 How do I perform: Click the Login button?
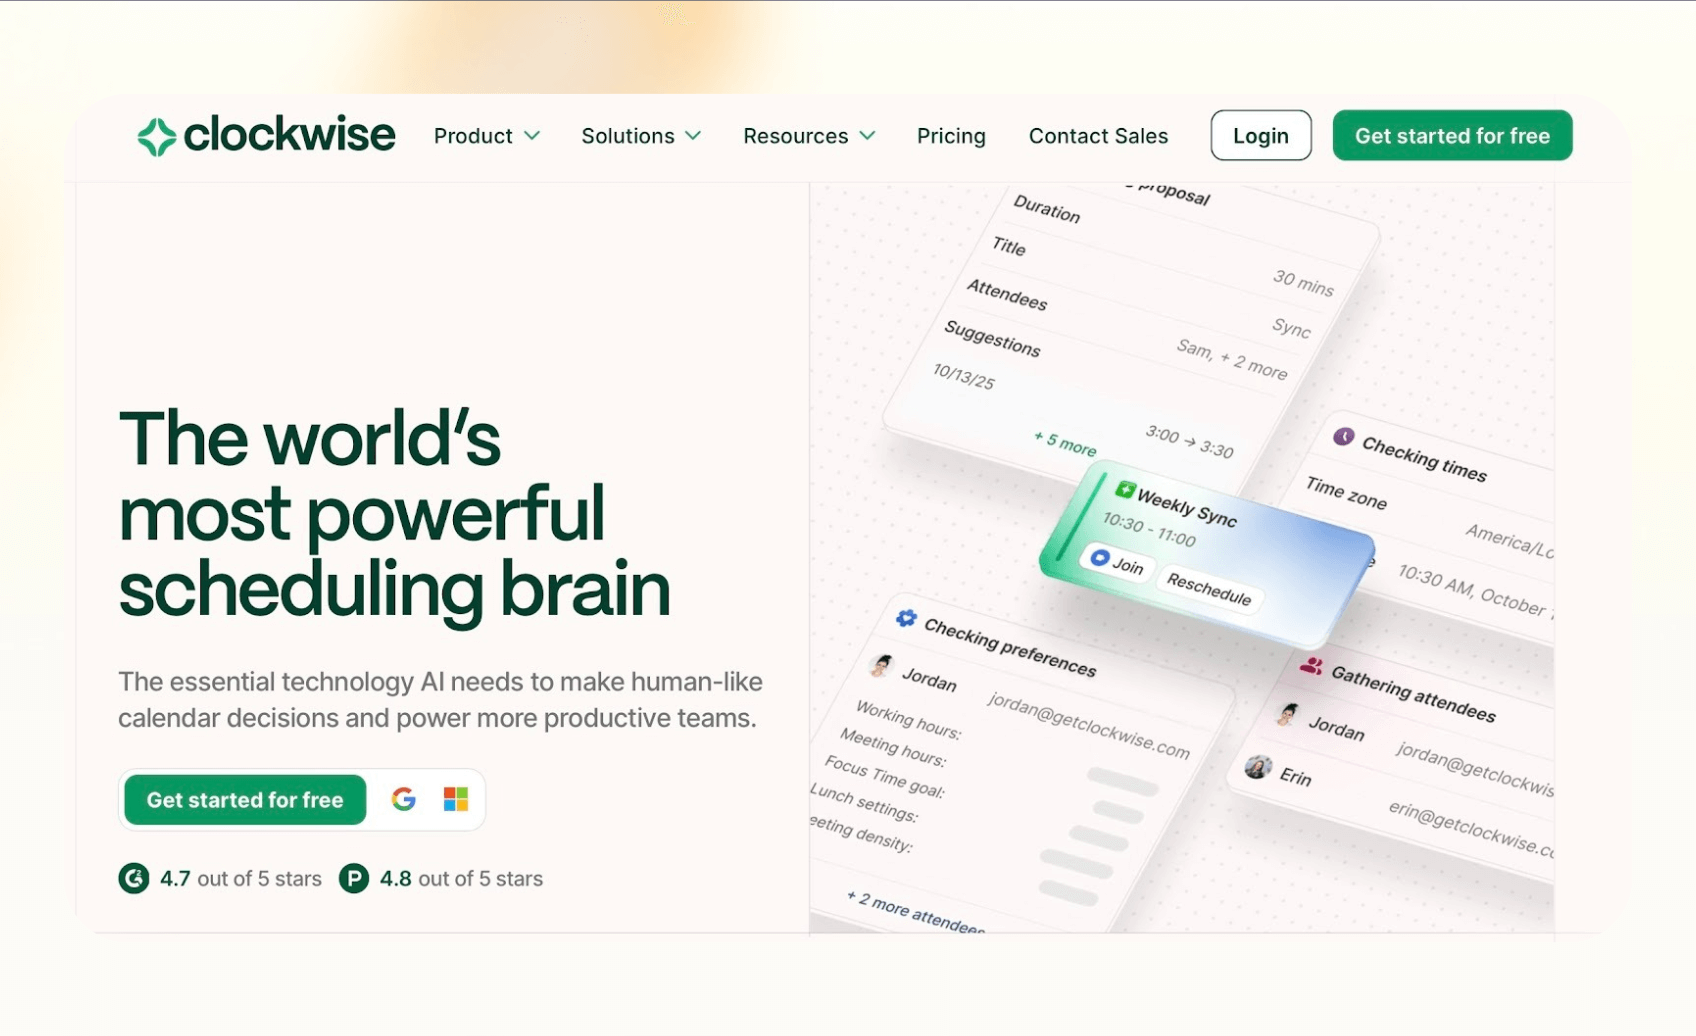pyautogui.click(x=1261, y=135)
